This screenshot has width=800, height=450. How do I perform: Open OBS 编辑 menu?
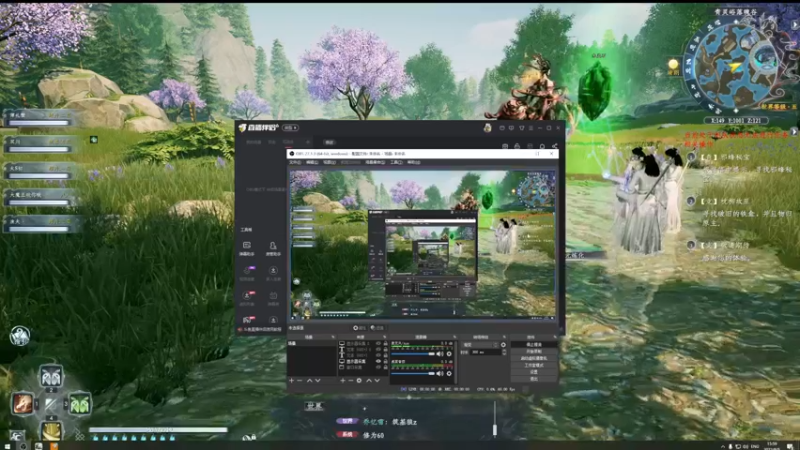[x=312, y=162]
